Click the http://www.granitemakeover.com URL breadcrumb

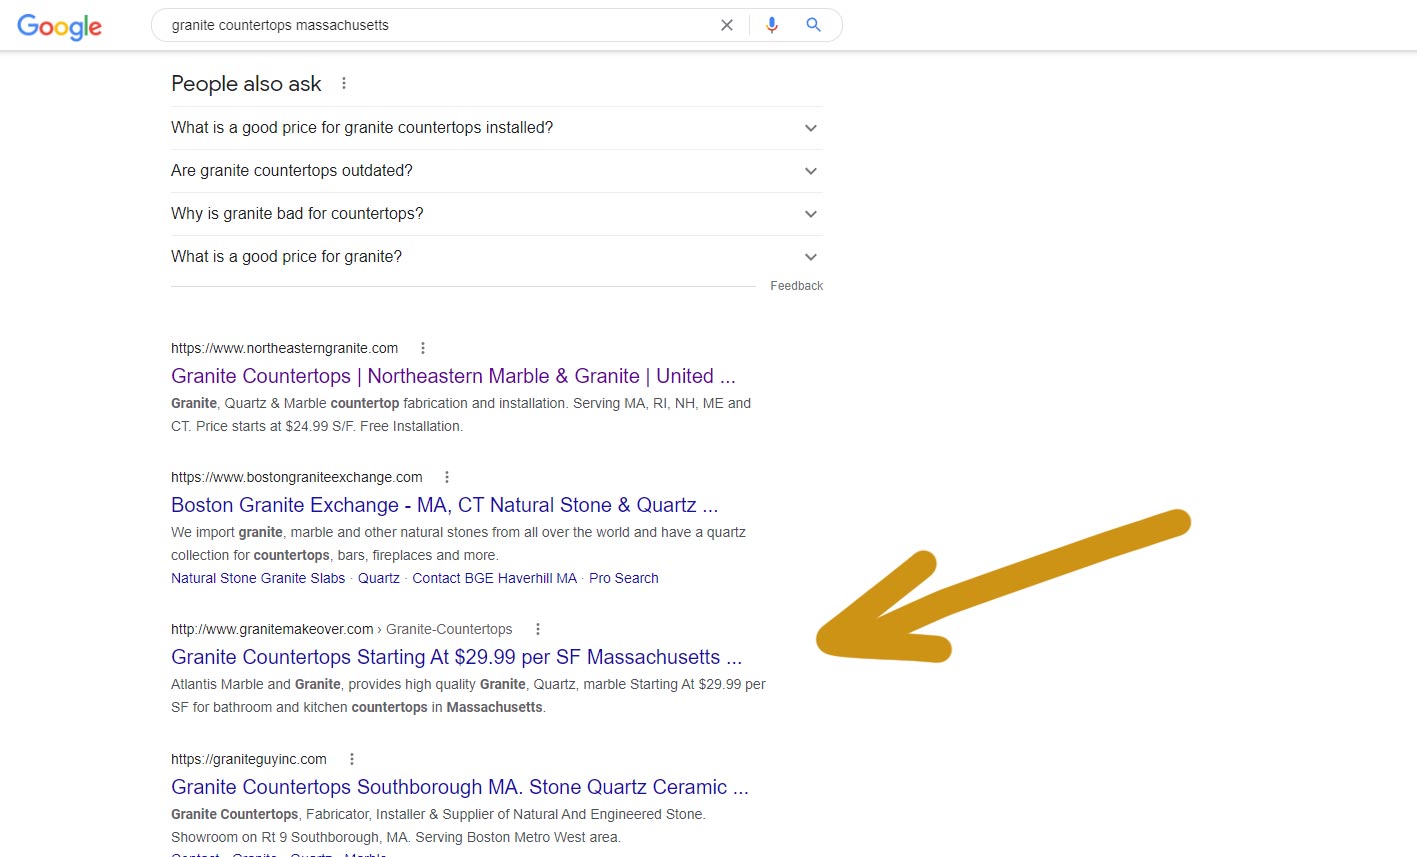[x=342, y=629]
